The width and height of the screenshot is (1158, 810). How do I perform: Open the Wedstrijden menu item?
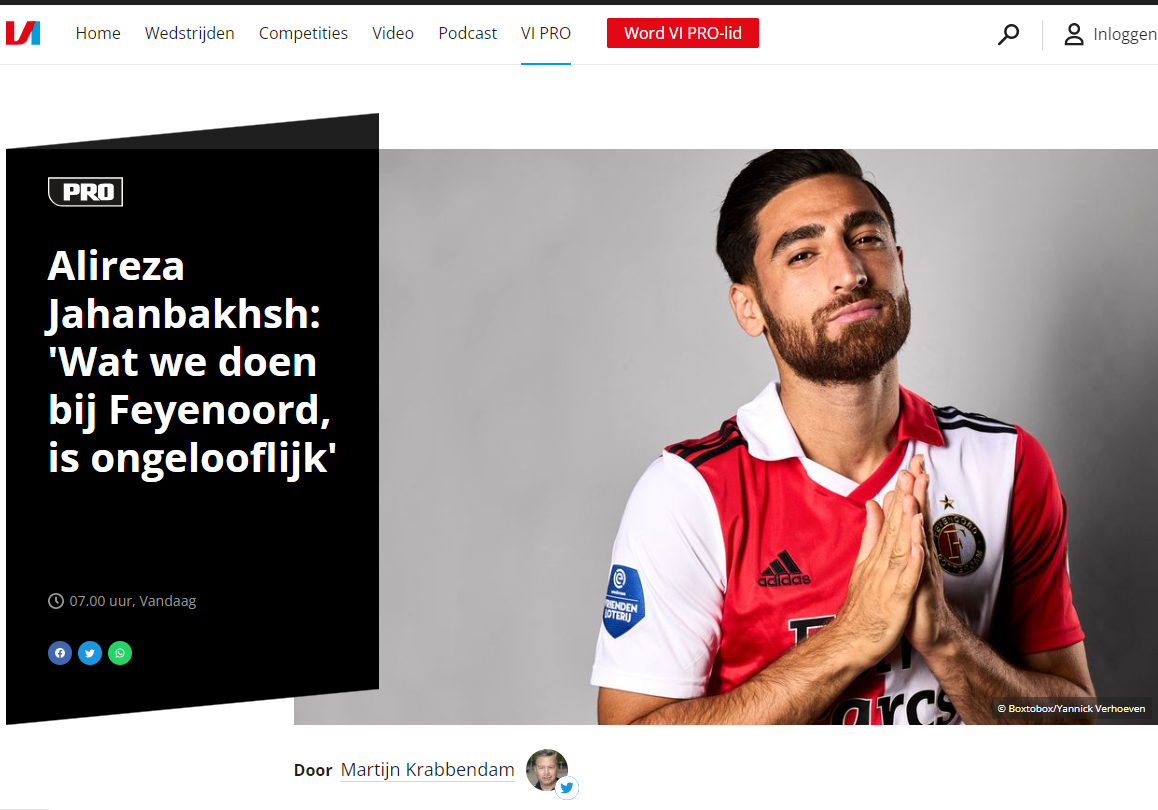tap(190, 33)
